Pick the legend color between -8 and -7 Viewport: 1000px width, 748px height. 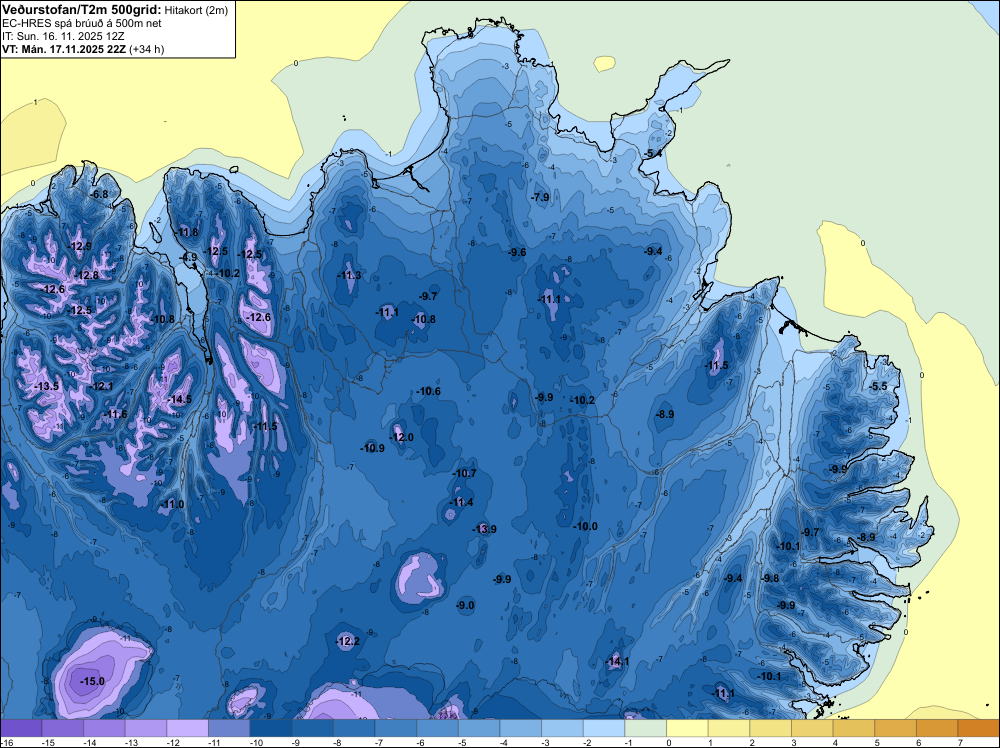pyautogui.click(x=354, y=728)
